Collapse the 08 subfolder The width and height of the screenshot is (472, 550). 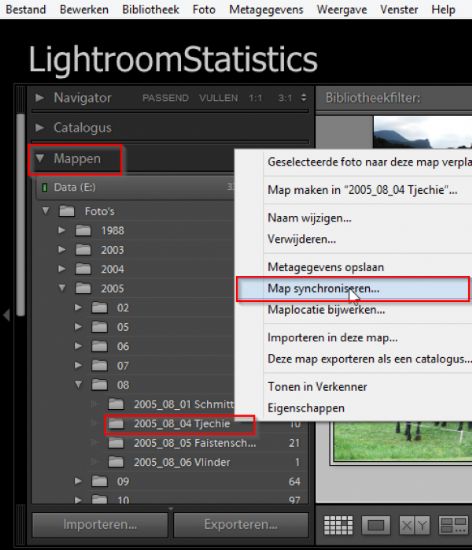(x=79, y=384)
